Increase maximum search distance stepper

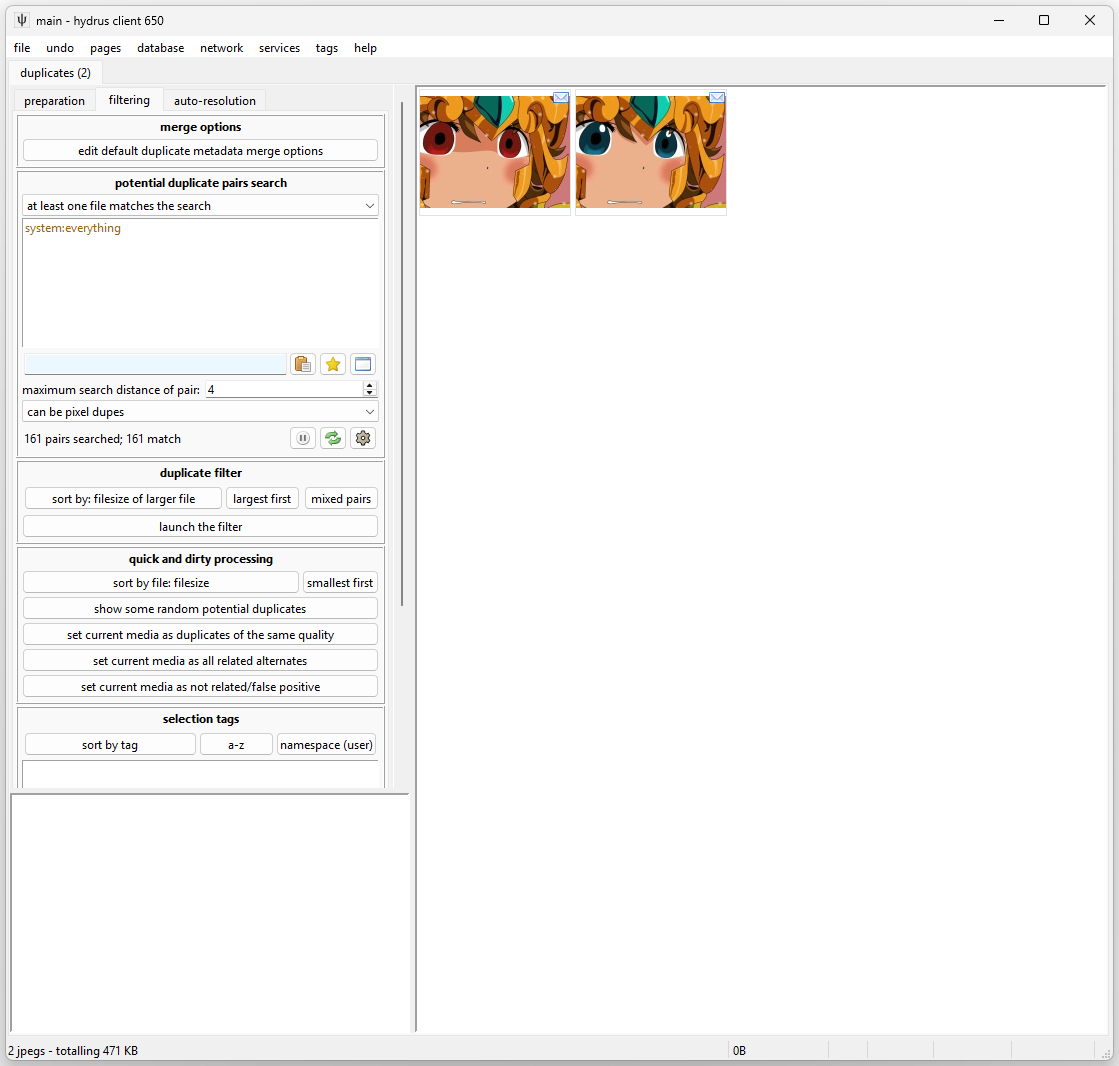(369, 385)
